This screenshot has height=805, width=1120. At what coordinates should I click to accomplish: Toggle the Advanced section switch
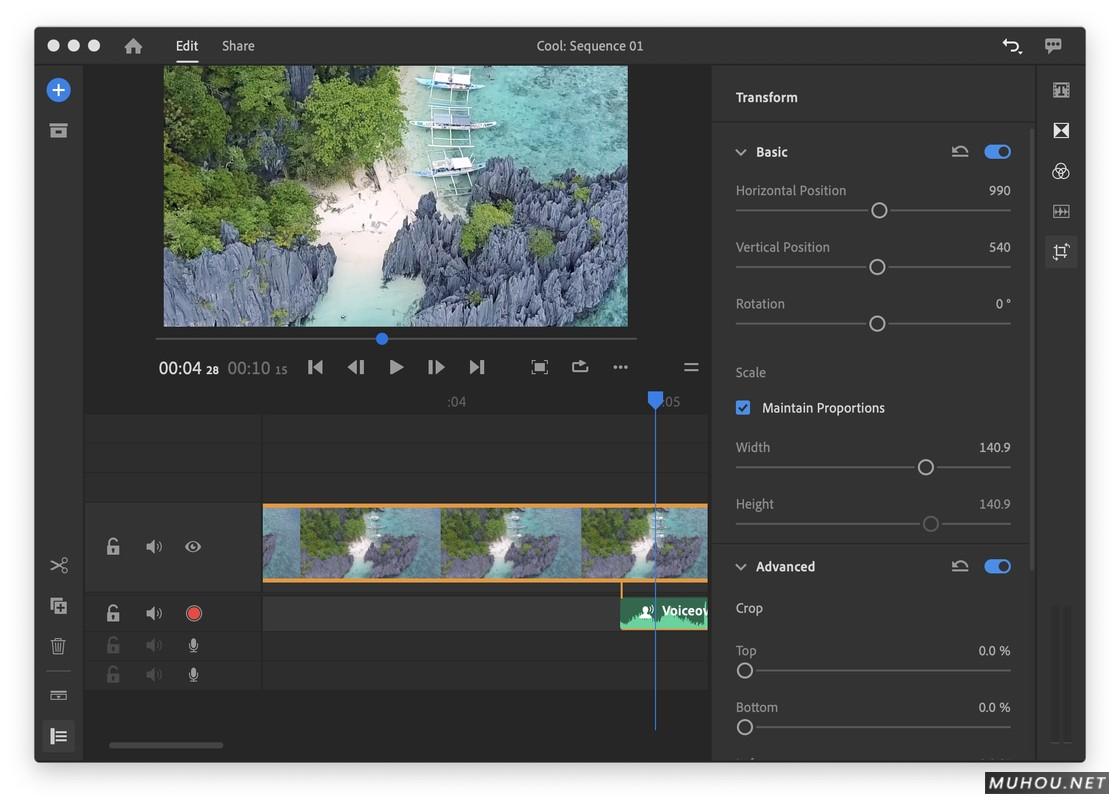pos(997,566)
